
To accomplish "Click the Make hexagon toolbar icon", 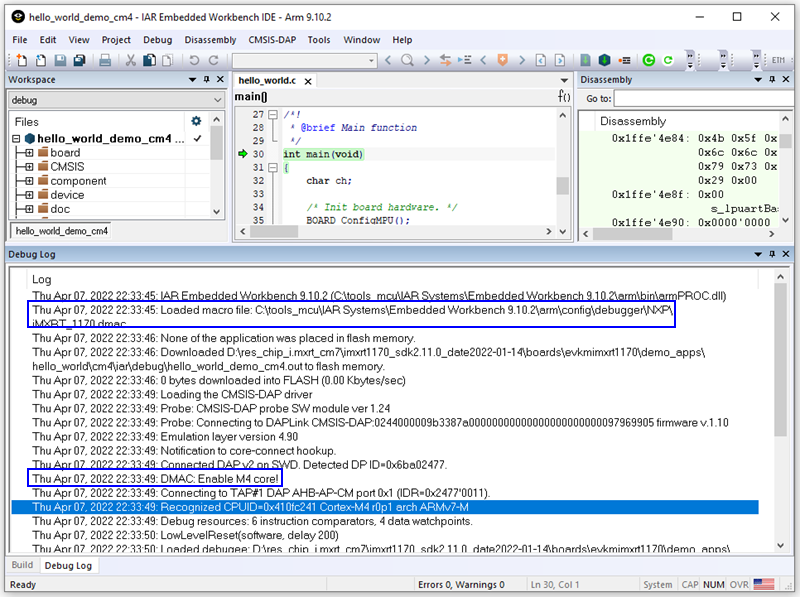I will point(605,60).
